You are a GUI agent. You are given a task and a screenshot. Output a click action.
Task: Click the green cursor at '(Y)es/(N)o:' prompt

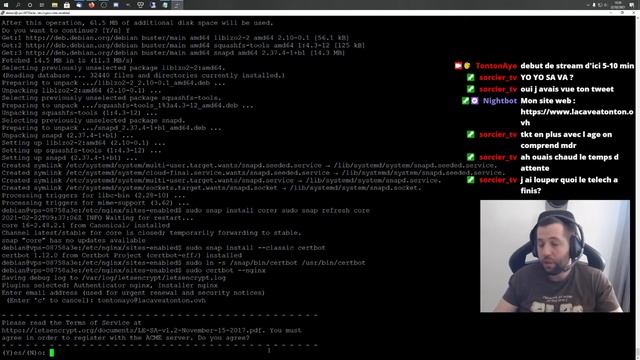pos(52,353)
